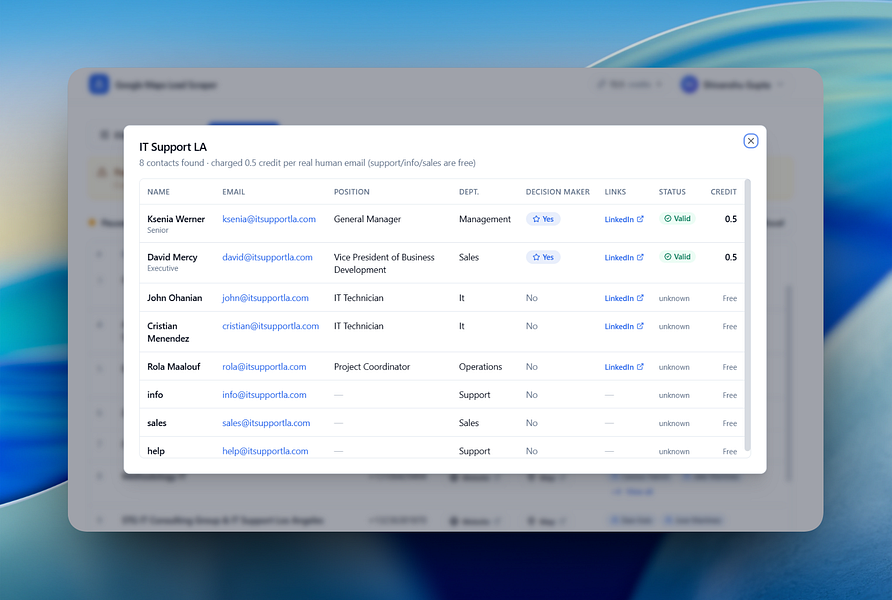Open the info@itsupportla.com email link
This screenshot has width=892, height=600.
click(264, 395)
